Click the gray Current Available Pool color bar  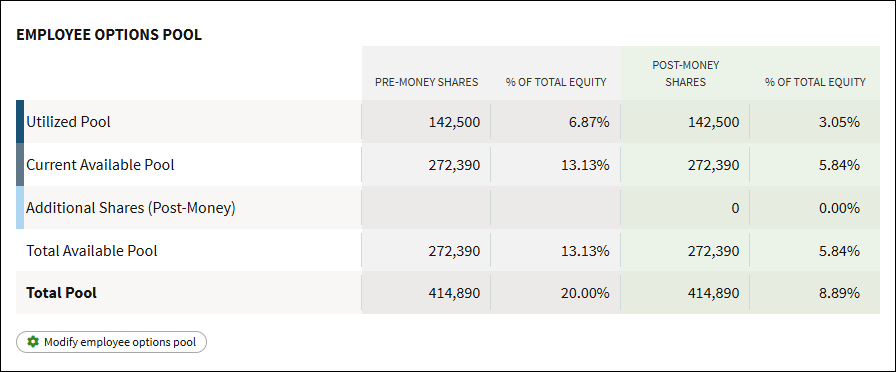pos(20,165)
